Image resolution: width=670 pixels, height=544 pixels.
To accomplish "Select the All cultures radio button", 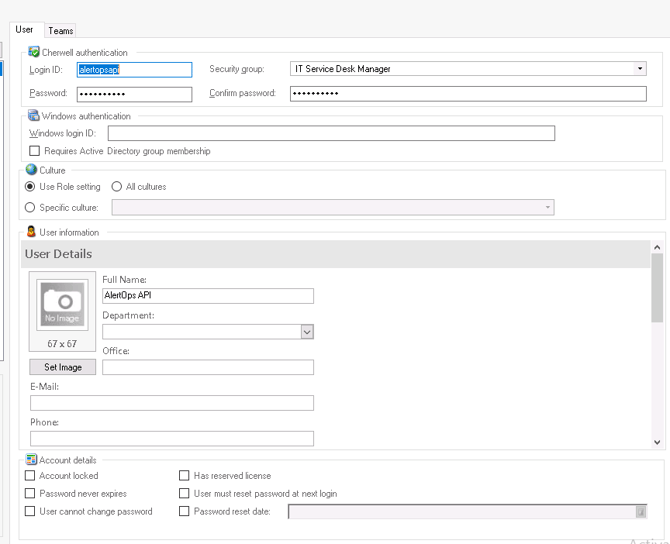I will (117, 187).
